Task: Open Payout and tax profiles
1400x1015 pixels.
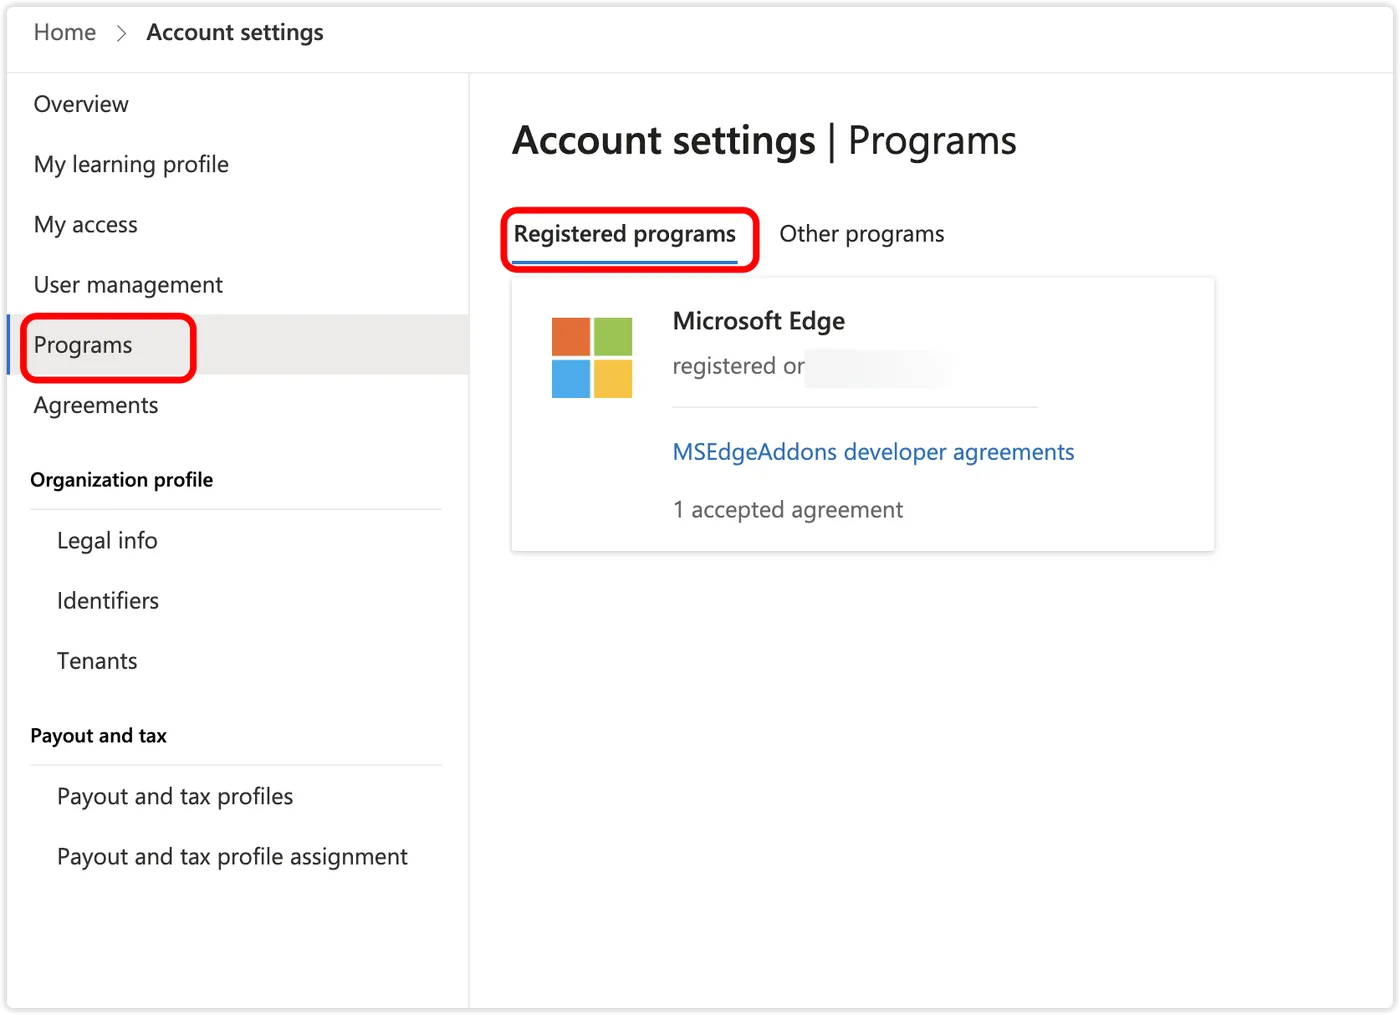Action: pos(175,797)
